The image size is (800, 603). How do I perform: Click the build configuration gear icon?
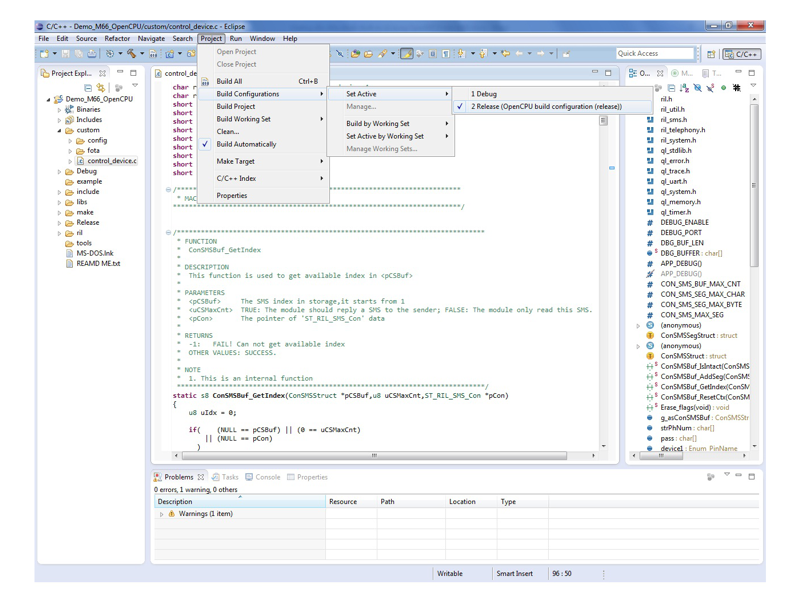[x=110, y=54]
